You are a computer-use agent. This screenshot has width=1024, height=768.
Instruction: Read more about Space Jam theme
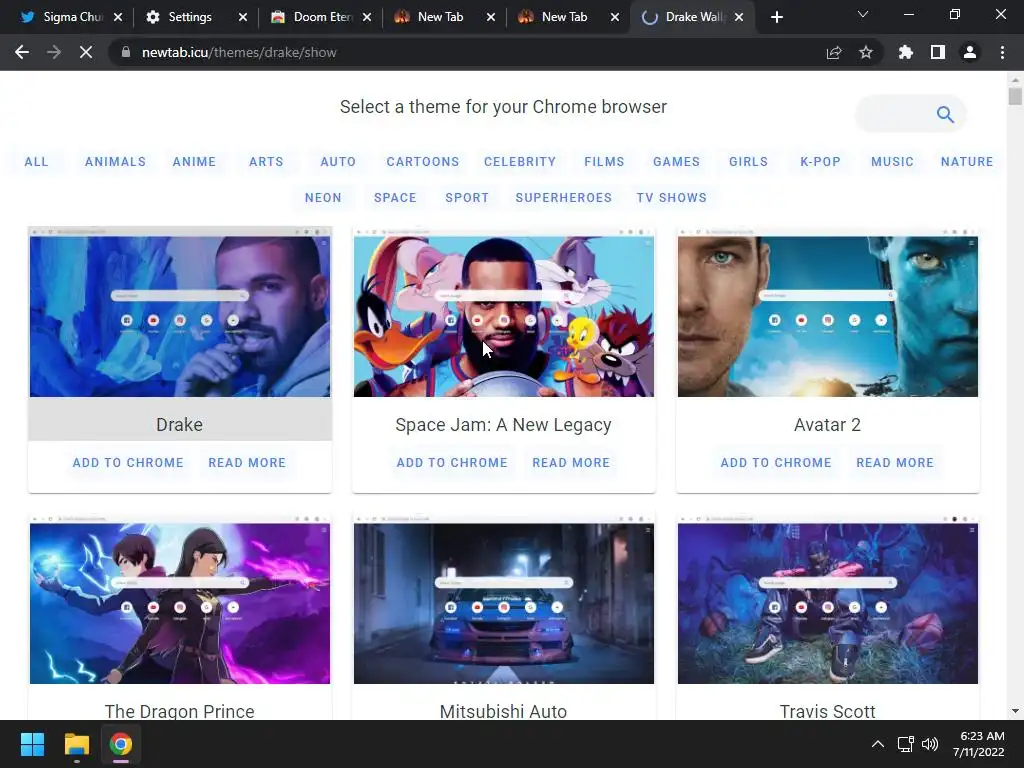coord(571,462)
